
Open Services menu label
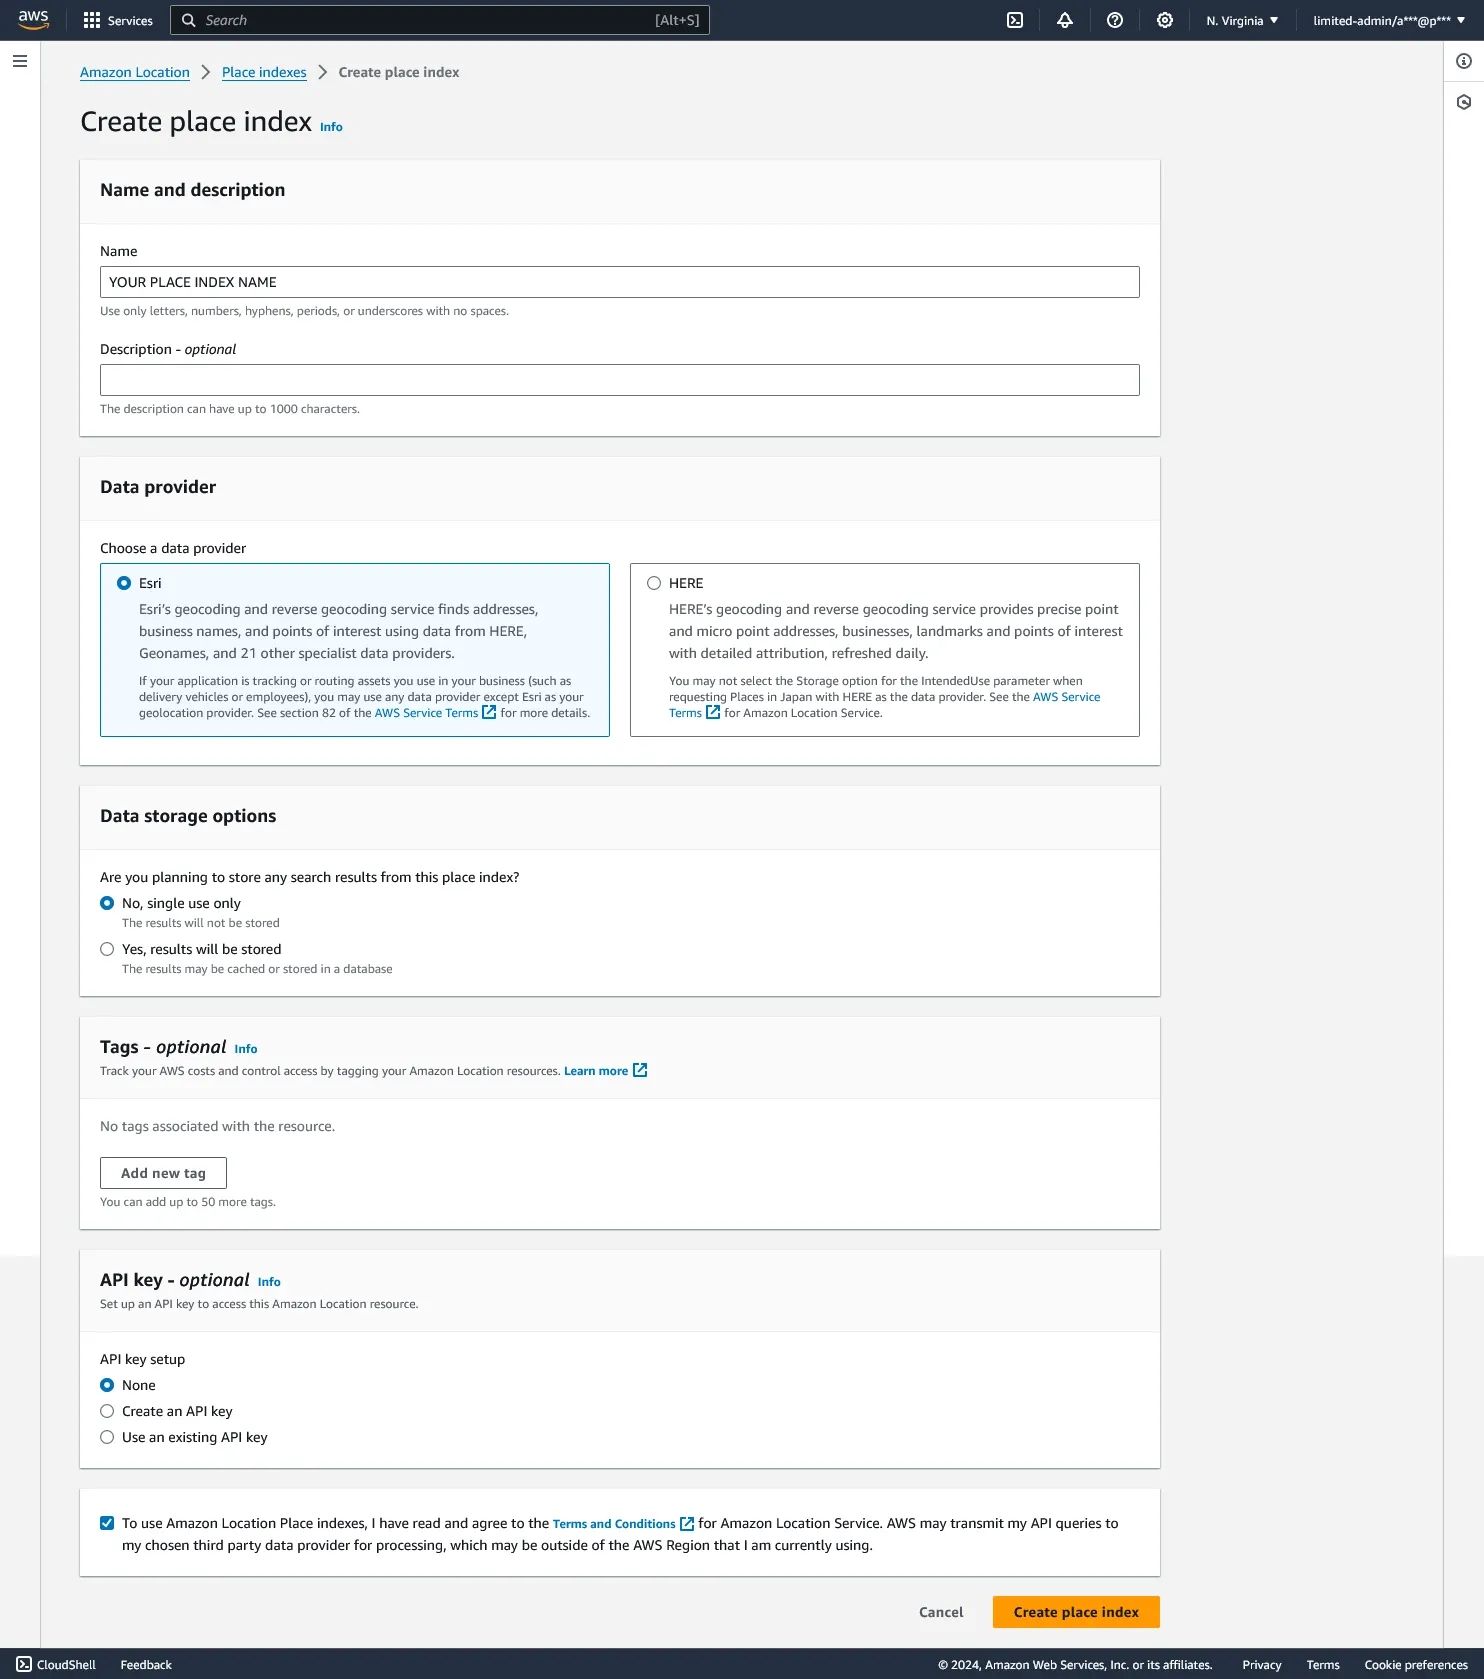tap(130, 20)
